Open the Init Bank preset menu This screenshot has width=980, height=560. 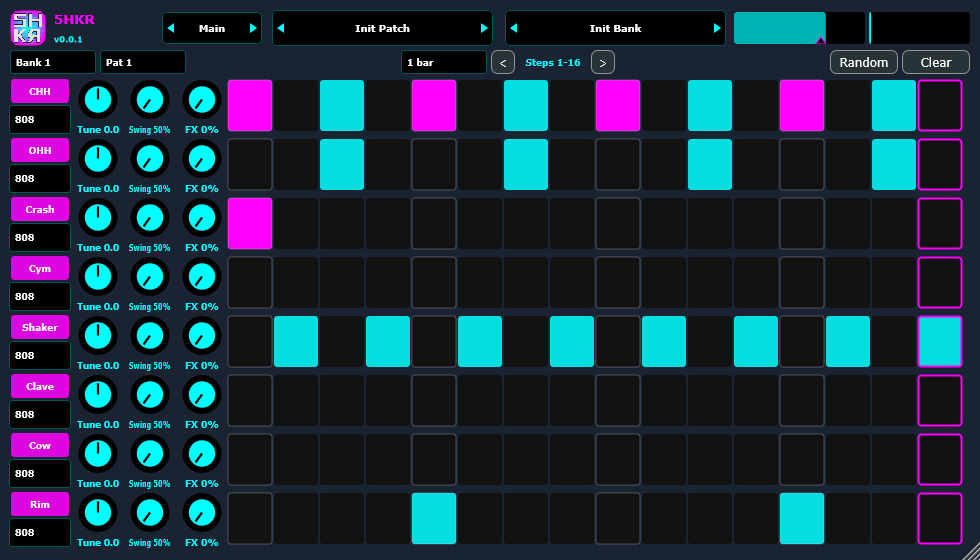click(616, 28)
